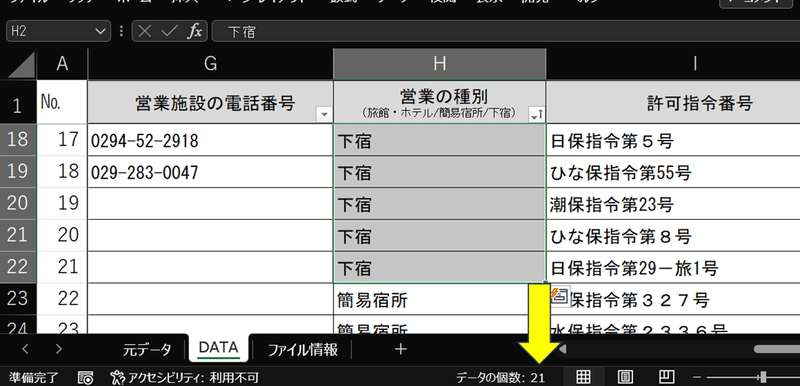Image resolution: width=800 pixels, height=386 pixels.
Task: Click the zoom slider handle
Action: pos(763,377)
